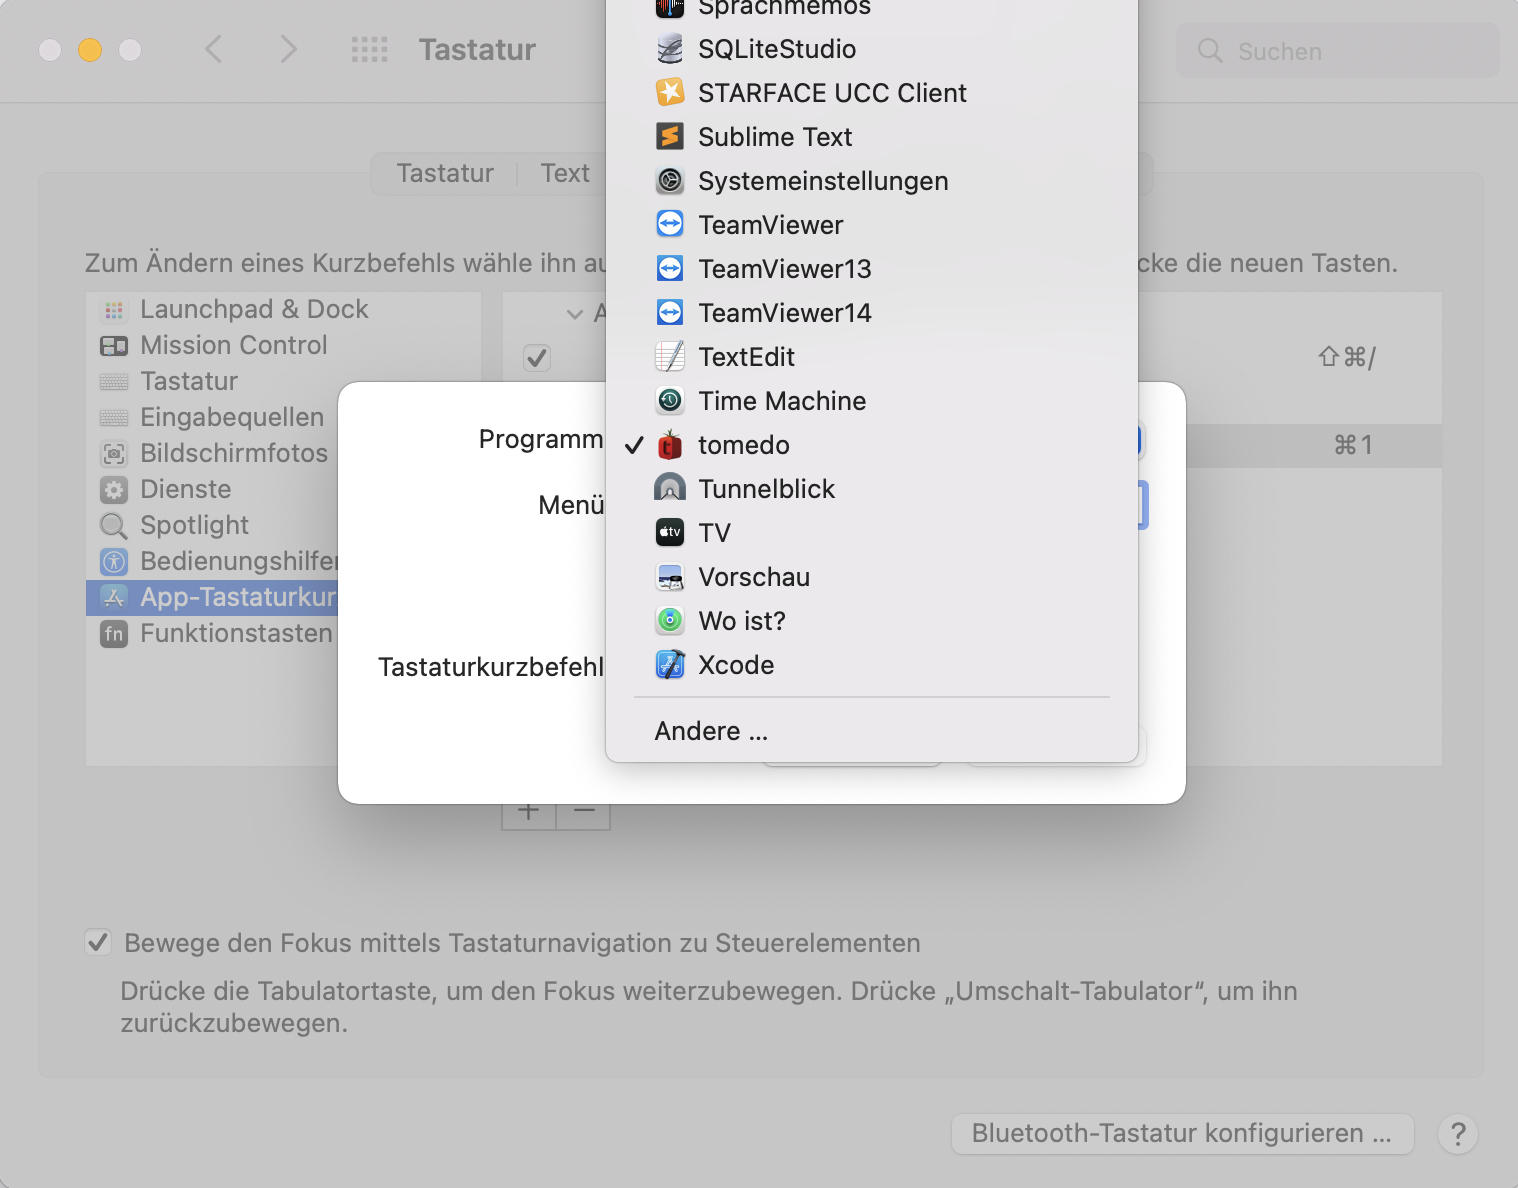Collapse the shortcut list disclosure chevron
1518x1188 pixels.
[575, 314]
